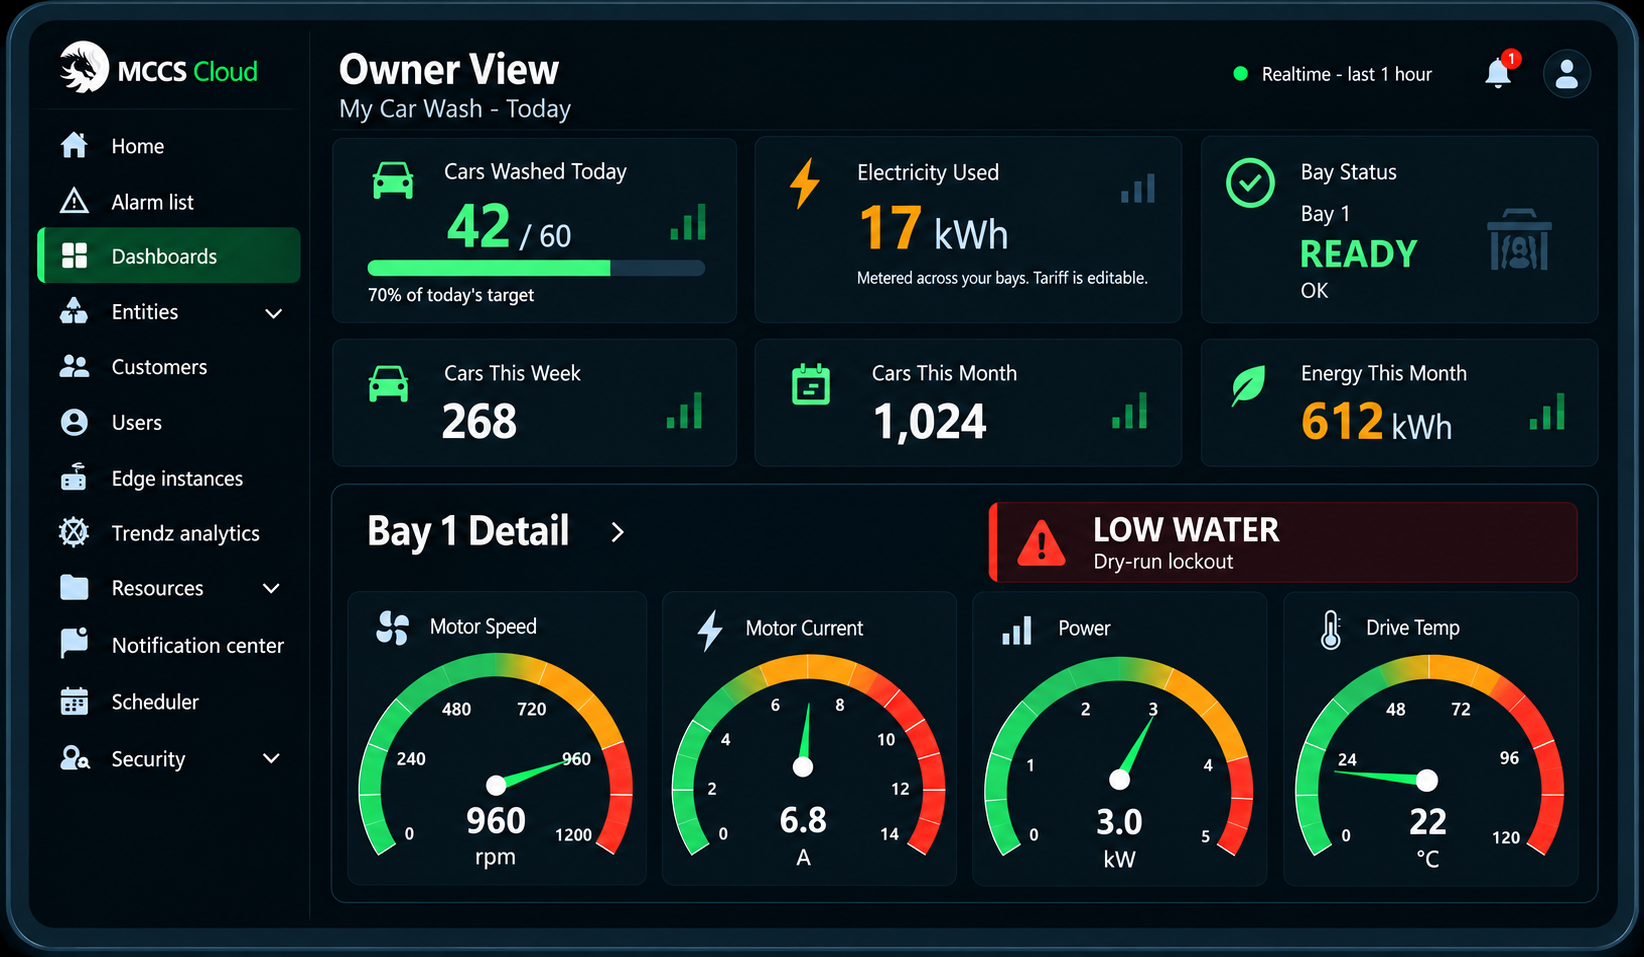Click the 1,024 Cars This Month value
Image resolution: width=1644 pixels, height=957 pixels.
pos(930,421)
